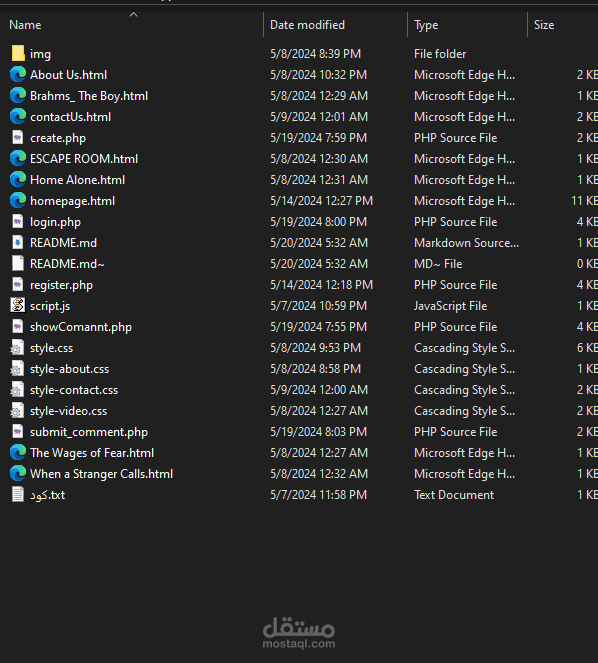Click the sort arrow above the Name column
This screenshot has width=598, height=663.
[133, 15]
